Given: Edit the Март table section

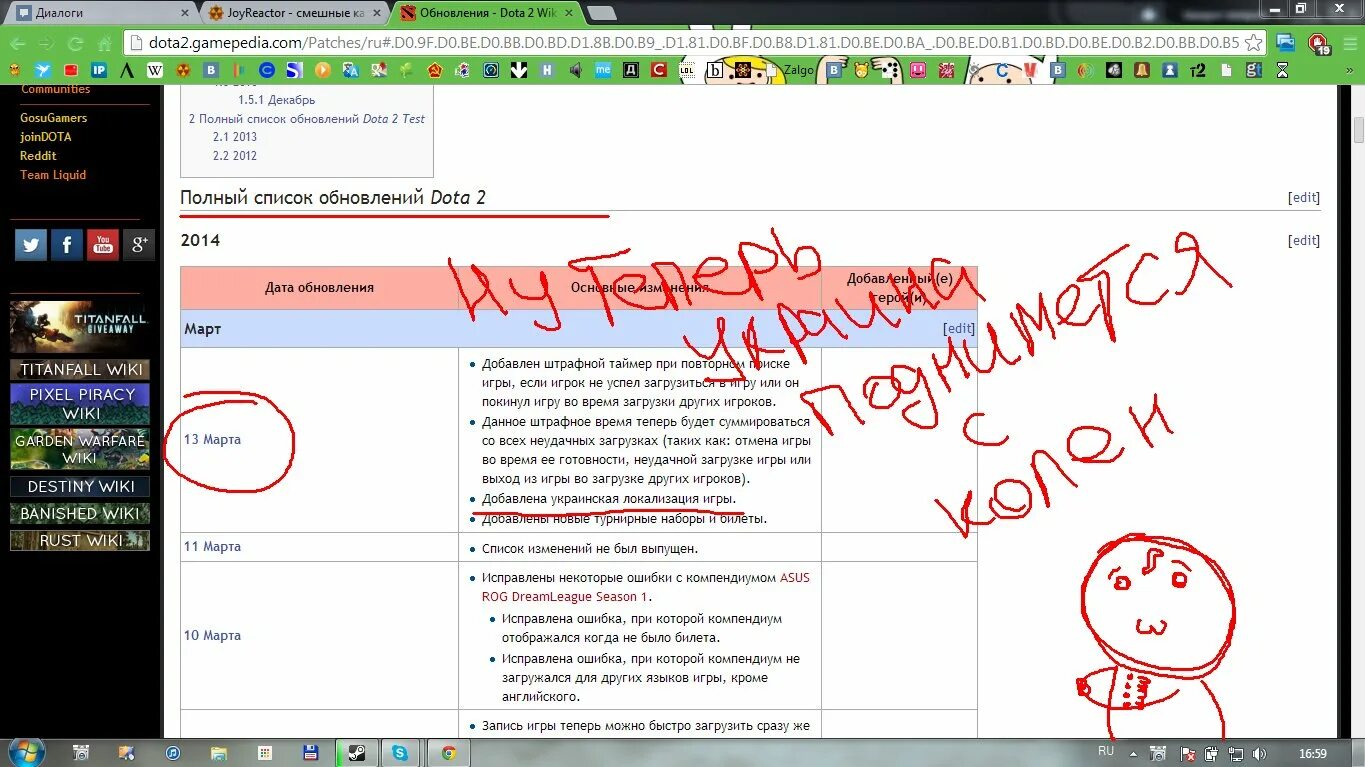Looking at the screenshot, I should 959,328.
